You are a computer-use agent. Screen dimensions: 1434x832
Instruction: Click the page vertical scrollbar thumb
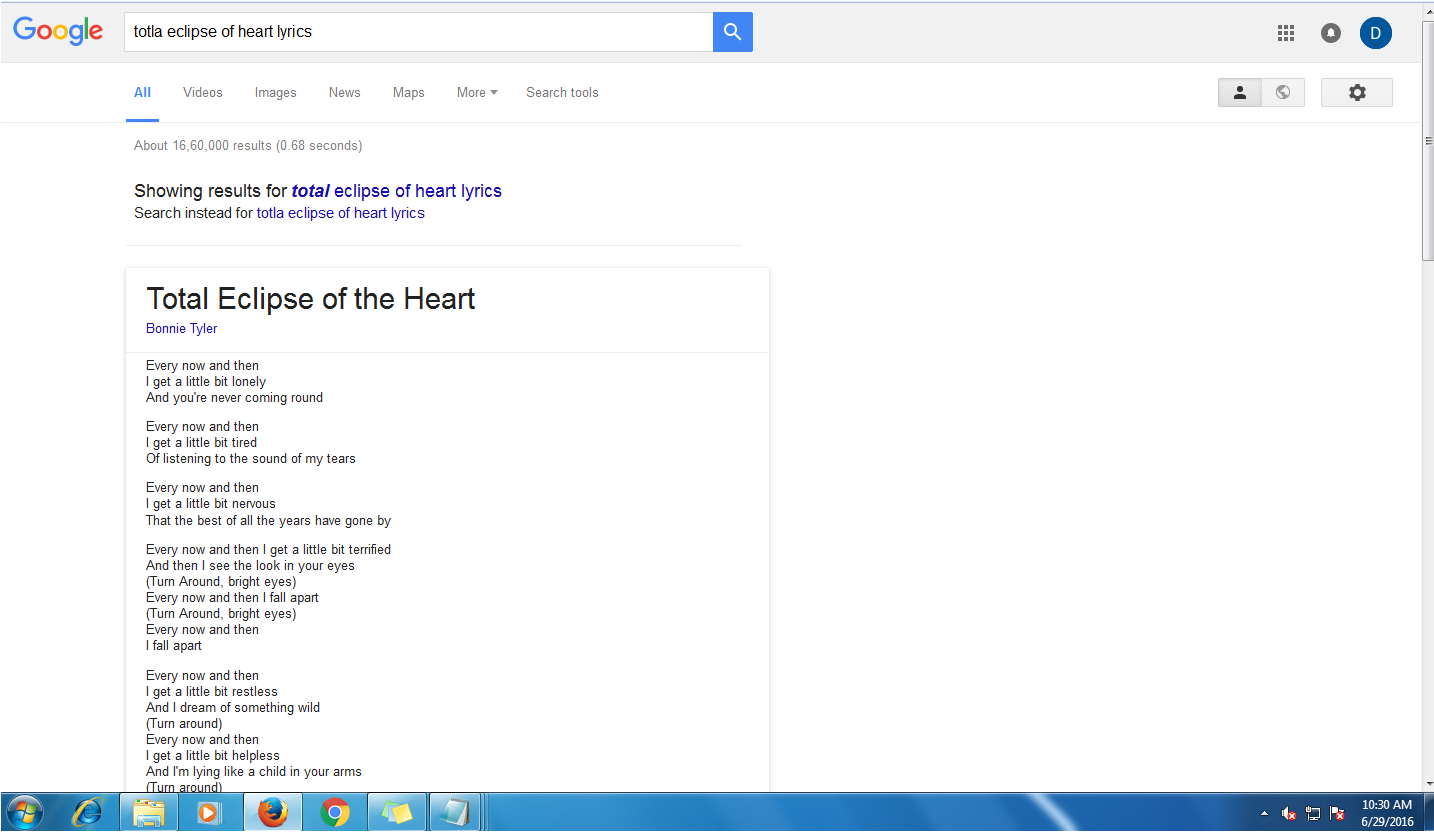[1428, 140]
